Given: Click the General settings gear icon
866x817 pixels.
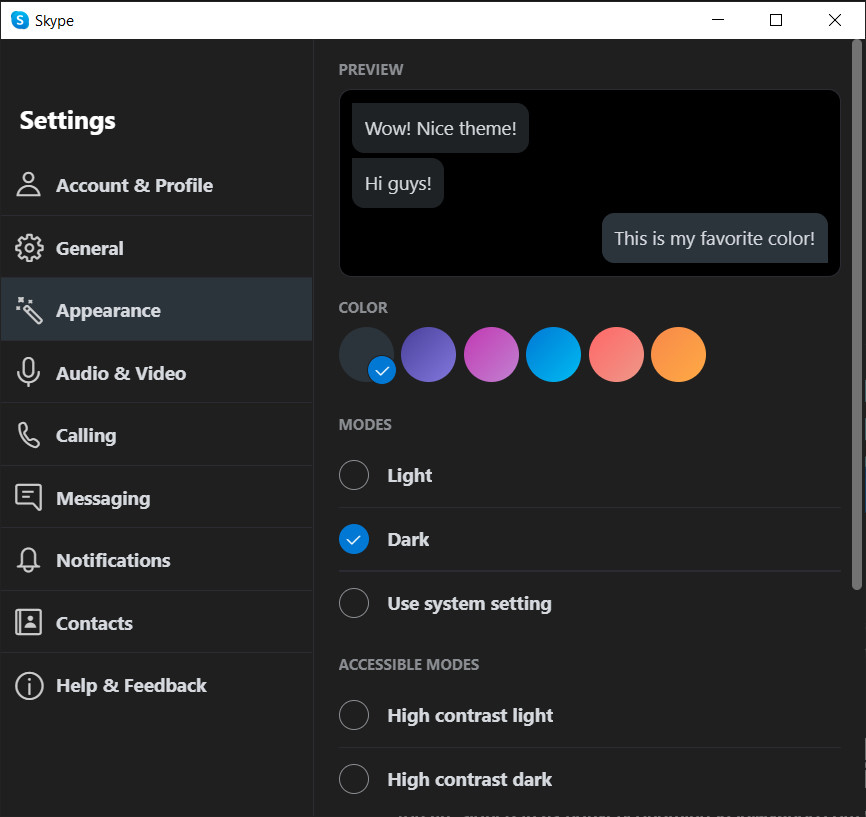Looking at the screenshot, I should [28, 248].
